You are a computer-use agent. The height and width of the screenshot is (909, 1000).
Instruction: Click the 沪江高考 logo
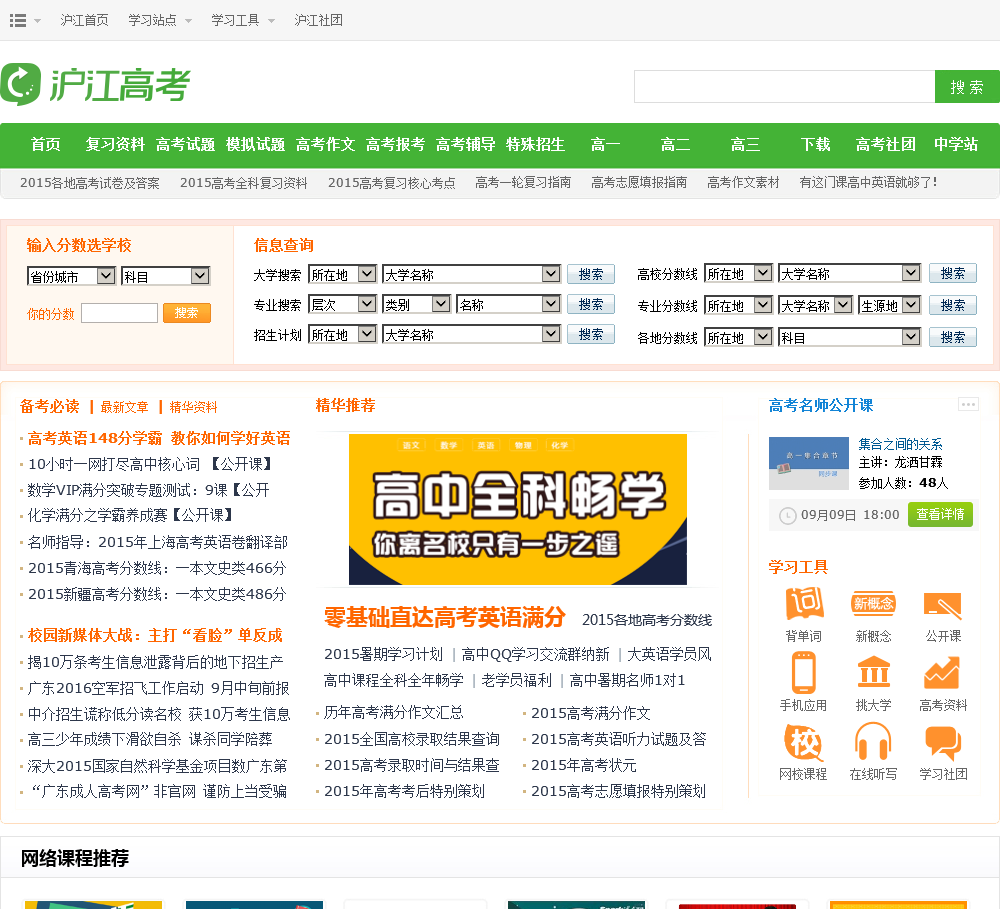(96, 84)
